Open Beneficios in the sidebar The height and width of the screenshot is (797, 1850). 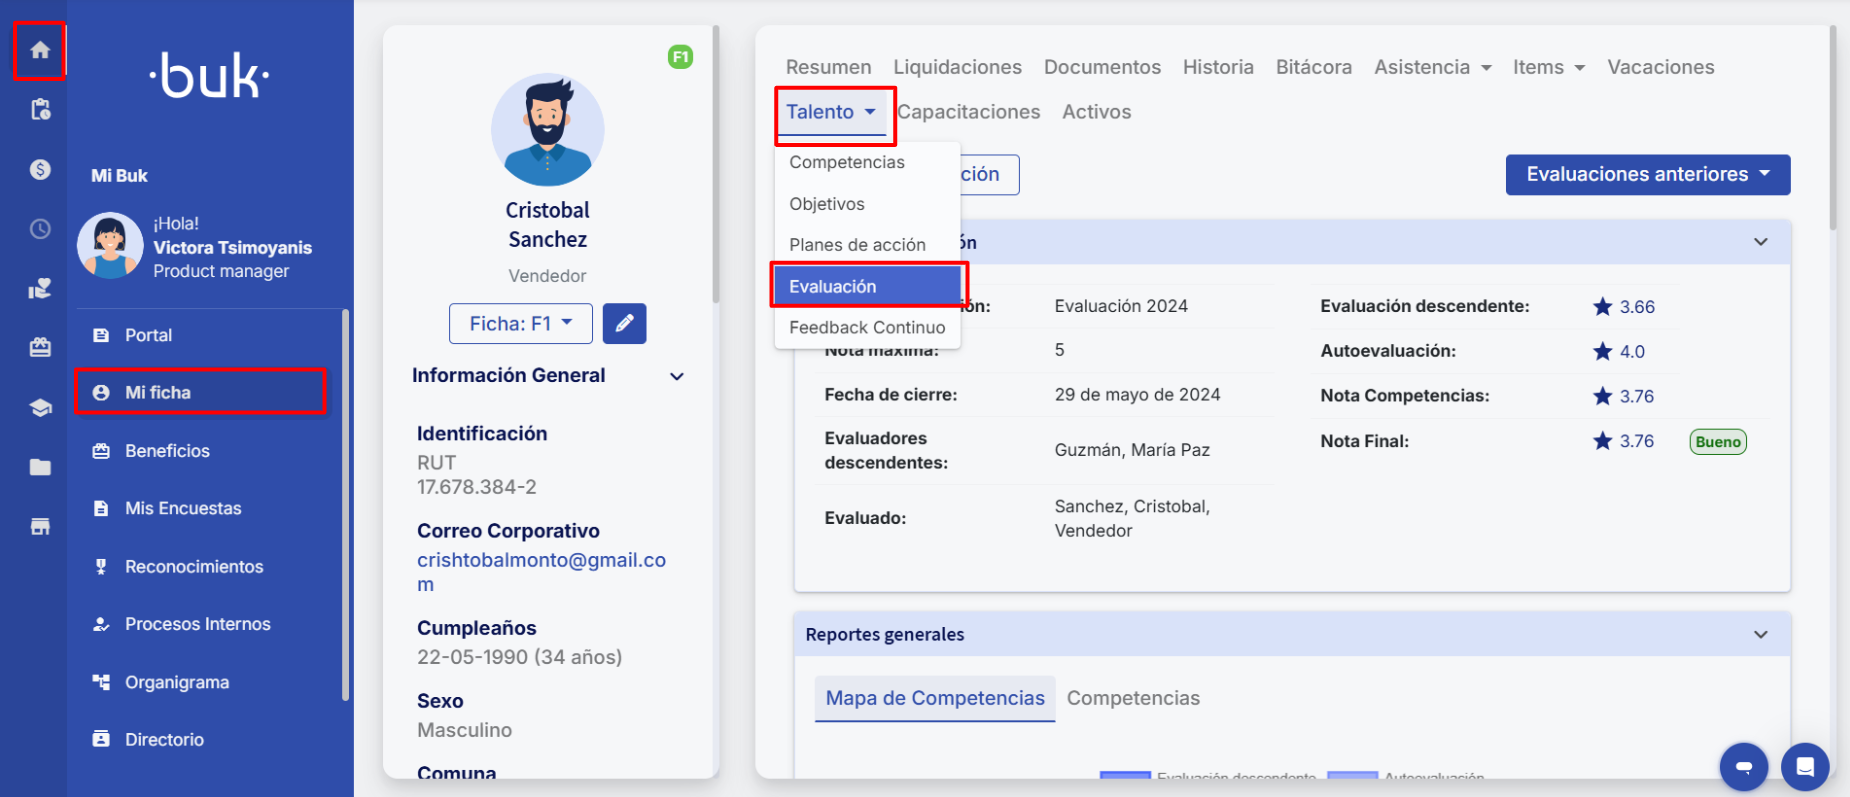tap(167, 451)
